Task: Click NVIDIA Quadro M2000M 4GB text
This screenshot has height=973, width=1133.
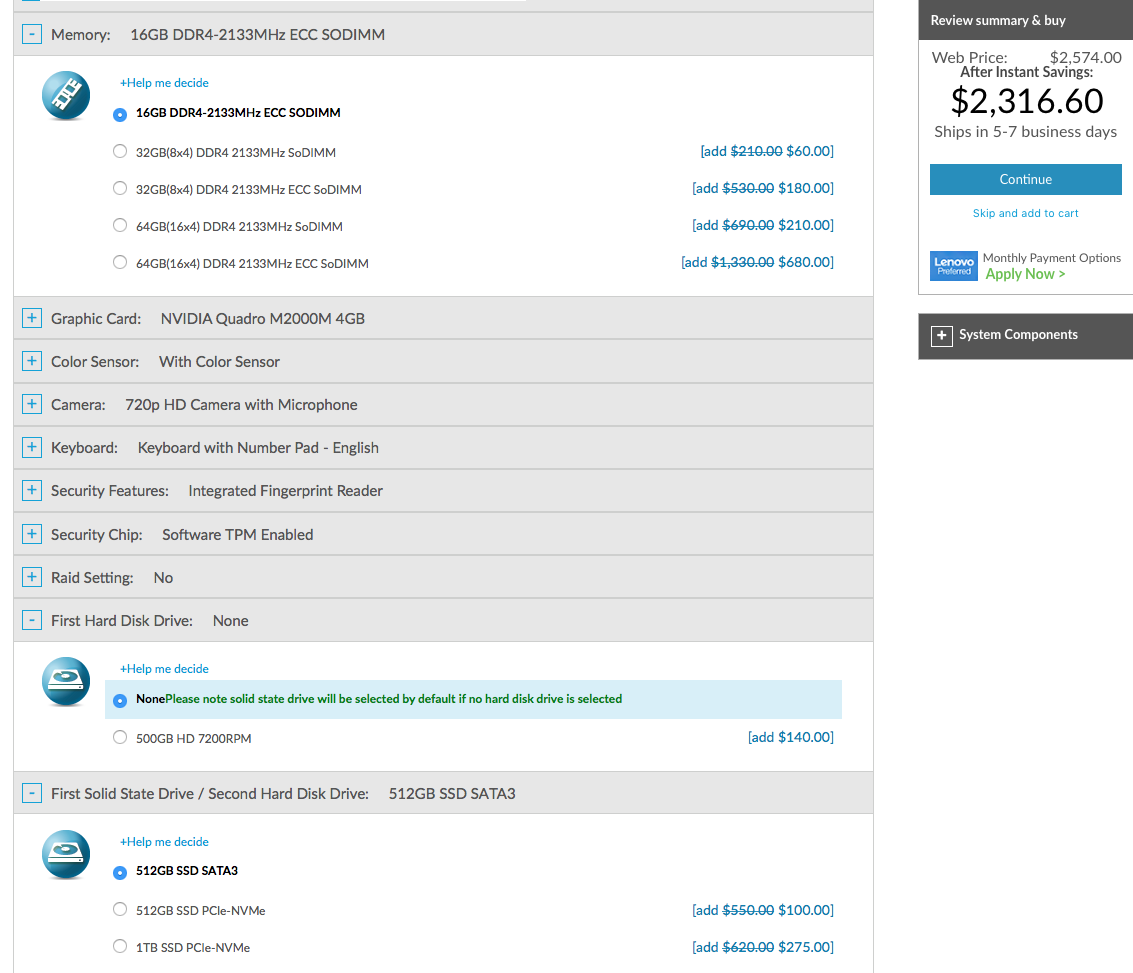Action: [x=262, y=319]
